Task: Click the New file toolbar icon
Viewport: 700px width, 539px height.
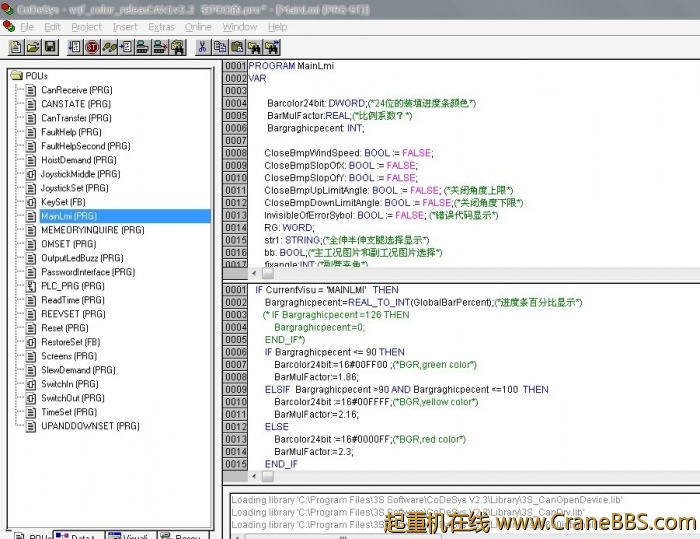Action: click(x=16, y=47)
